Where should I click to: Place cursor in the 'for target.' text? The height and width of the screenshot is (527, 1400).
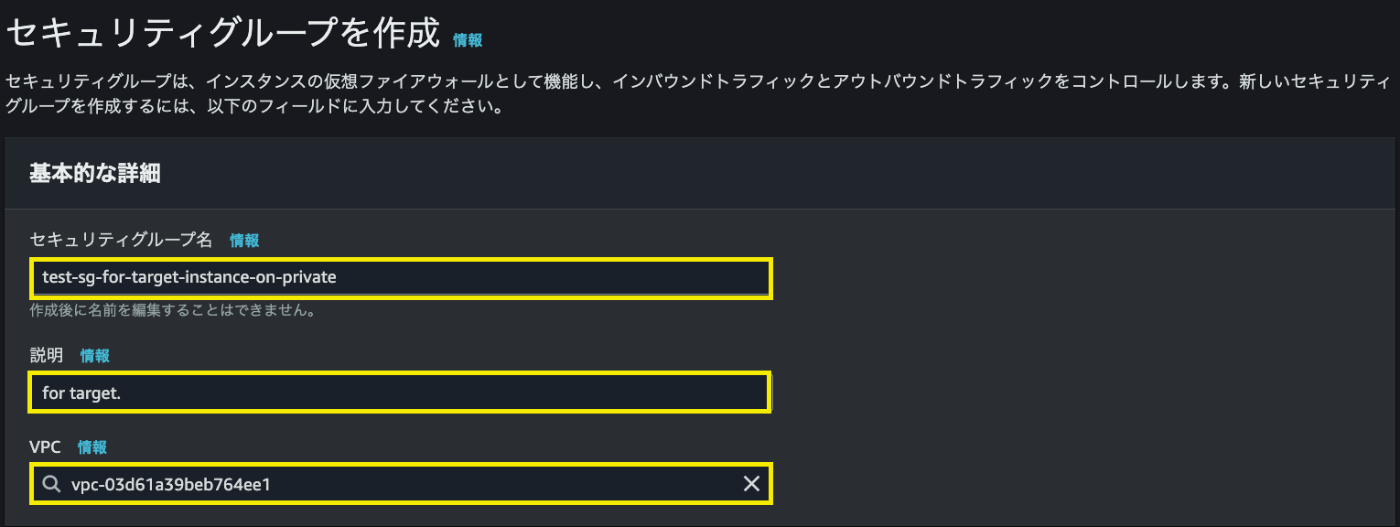tap(81, 393)
